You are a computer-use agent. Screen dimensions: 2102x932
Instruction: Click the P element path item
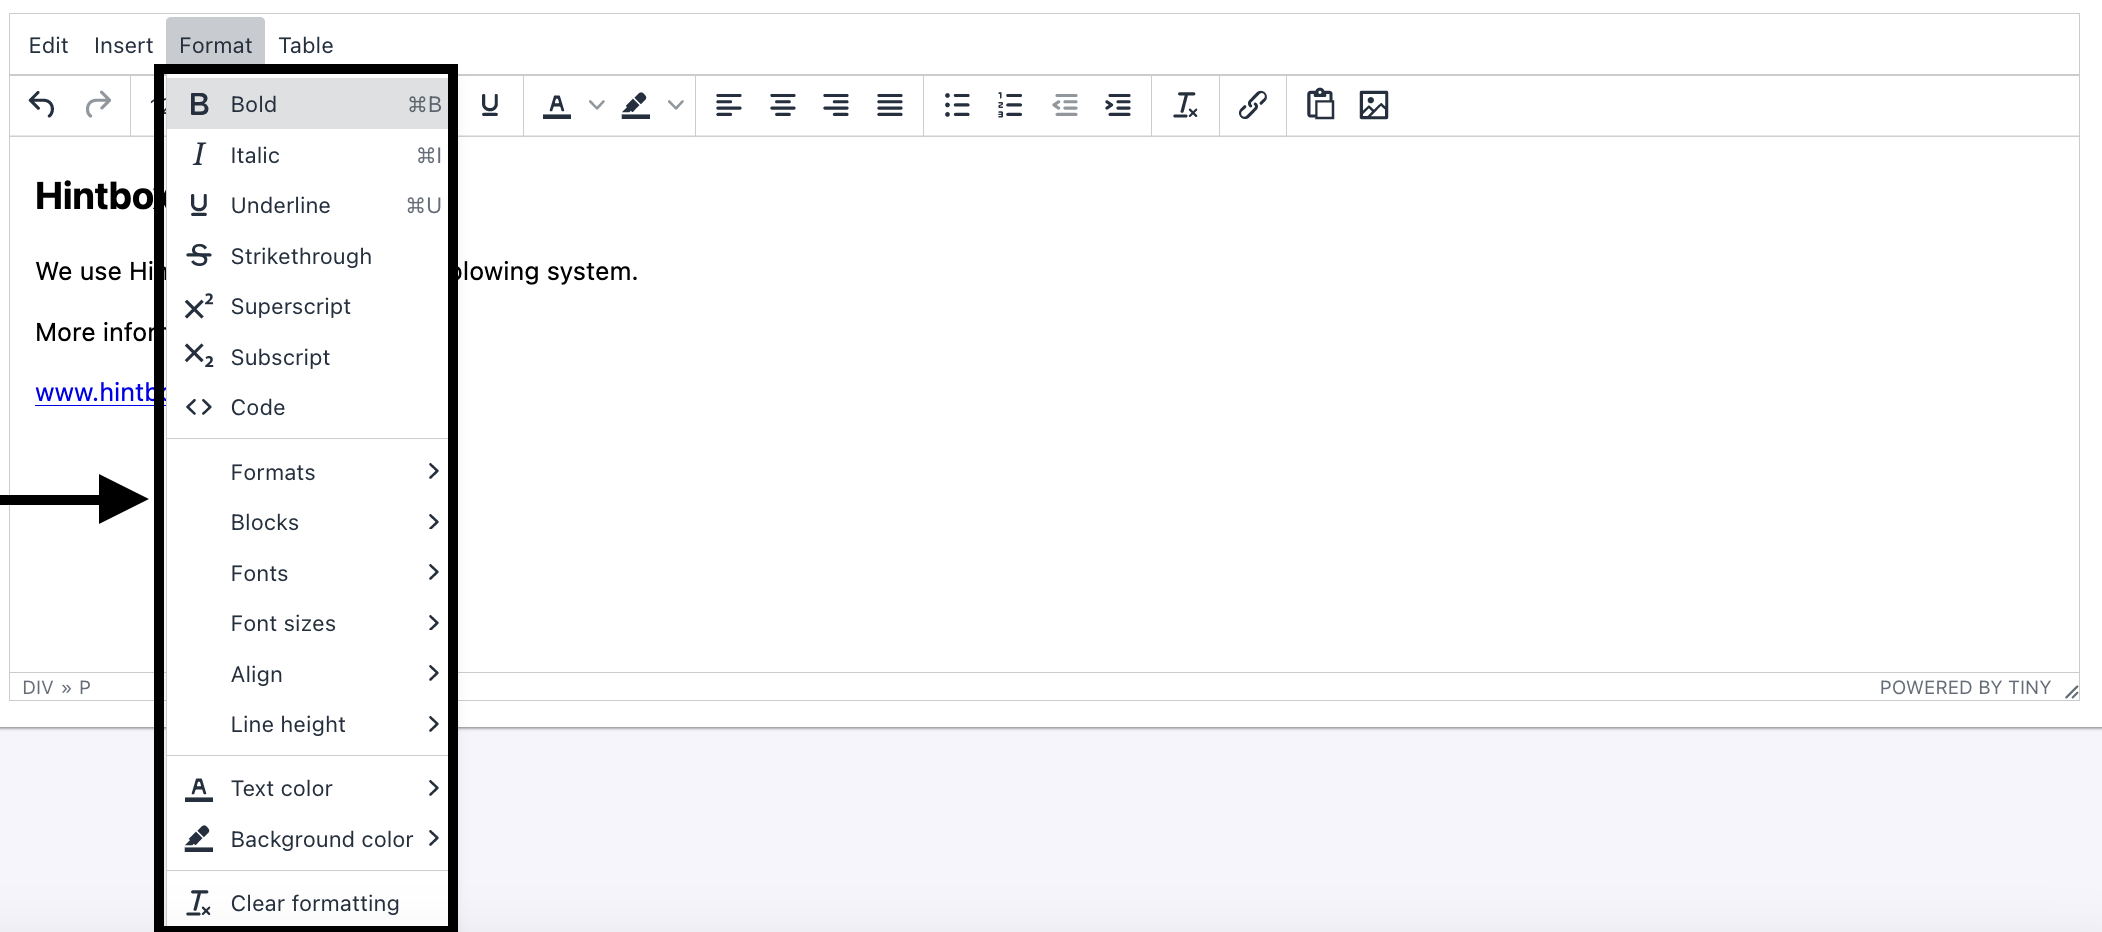tap(85, 687)
